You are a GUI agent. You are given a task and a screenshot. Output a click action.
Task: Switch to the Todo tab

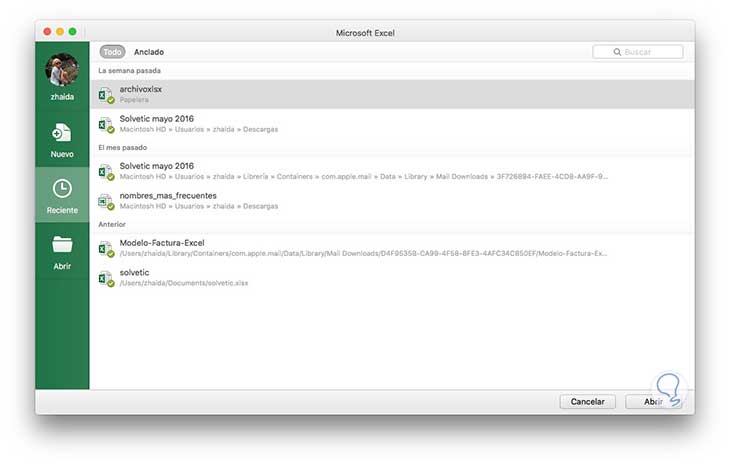coord(112,52)
